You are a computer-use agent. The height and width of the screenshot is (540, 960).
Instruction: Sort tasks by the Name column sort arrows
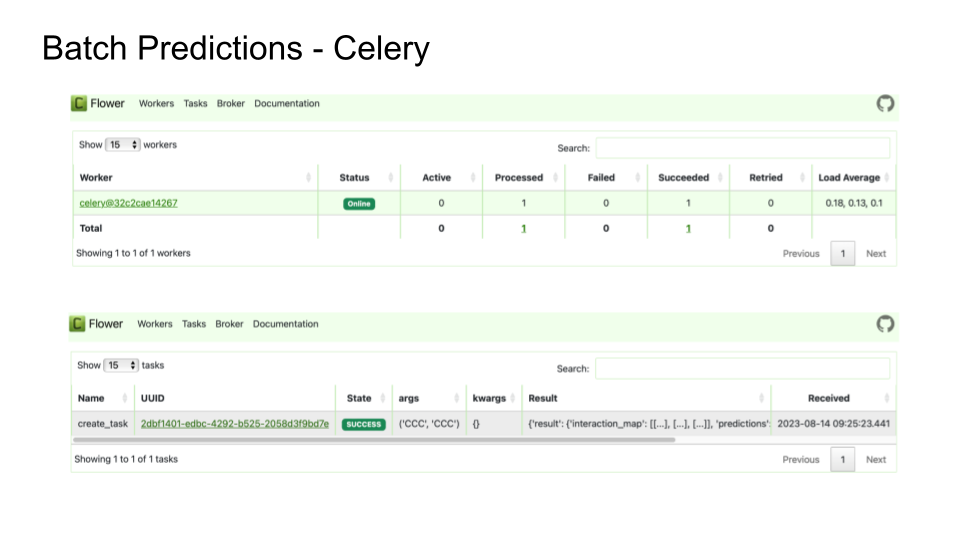(x=125, y=398)
